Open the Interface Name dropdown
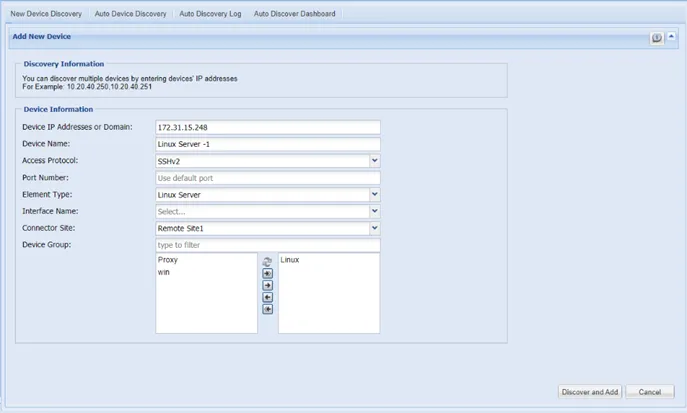This screenshot has height=413, width=687. click(375, 212)
